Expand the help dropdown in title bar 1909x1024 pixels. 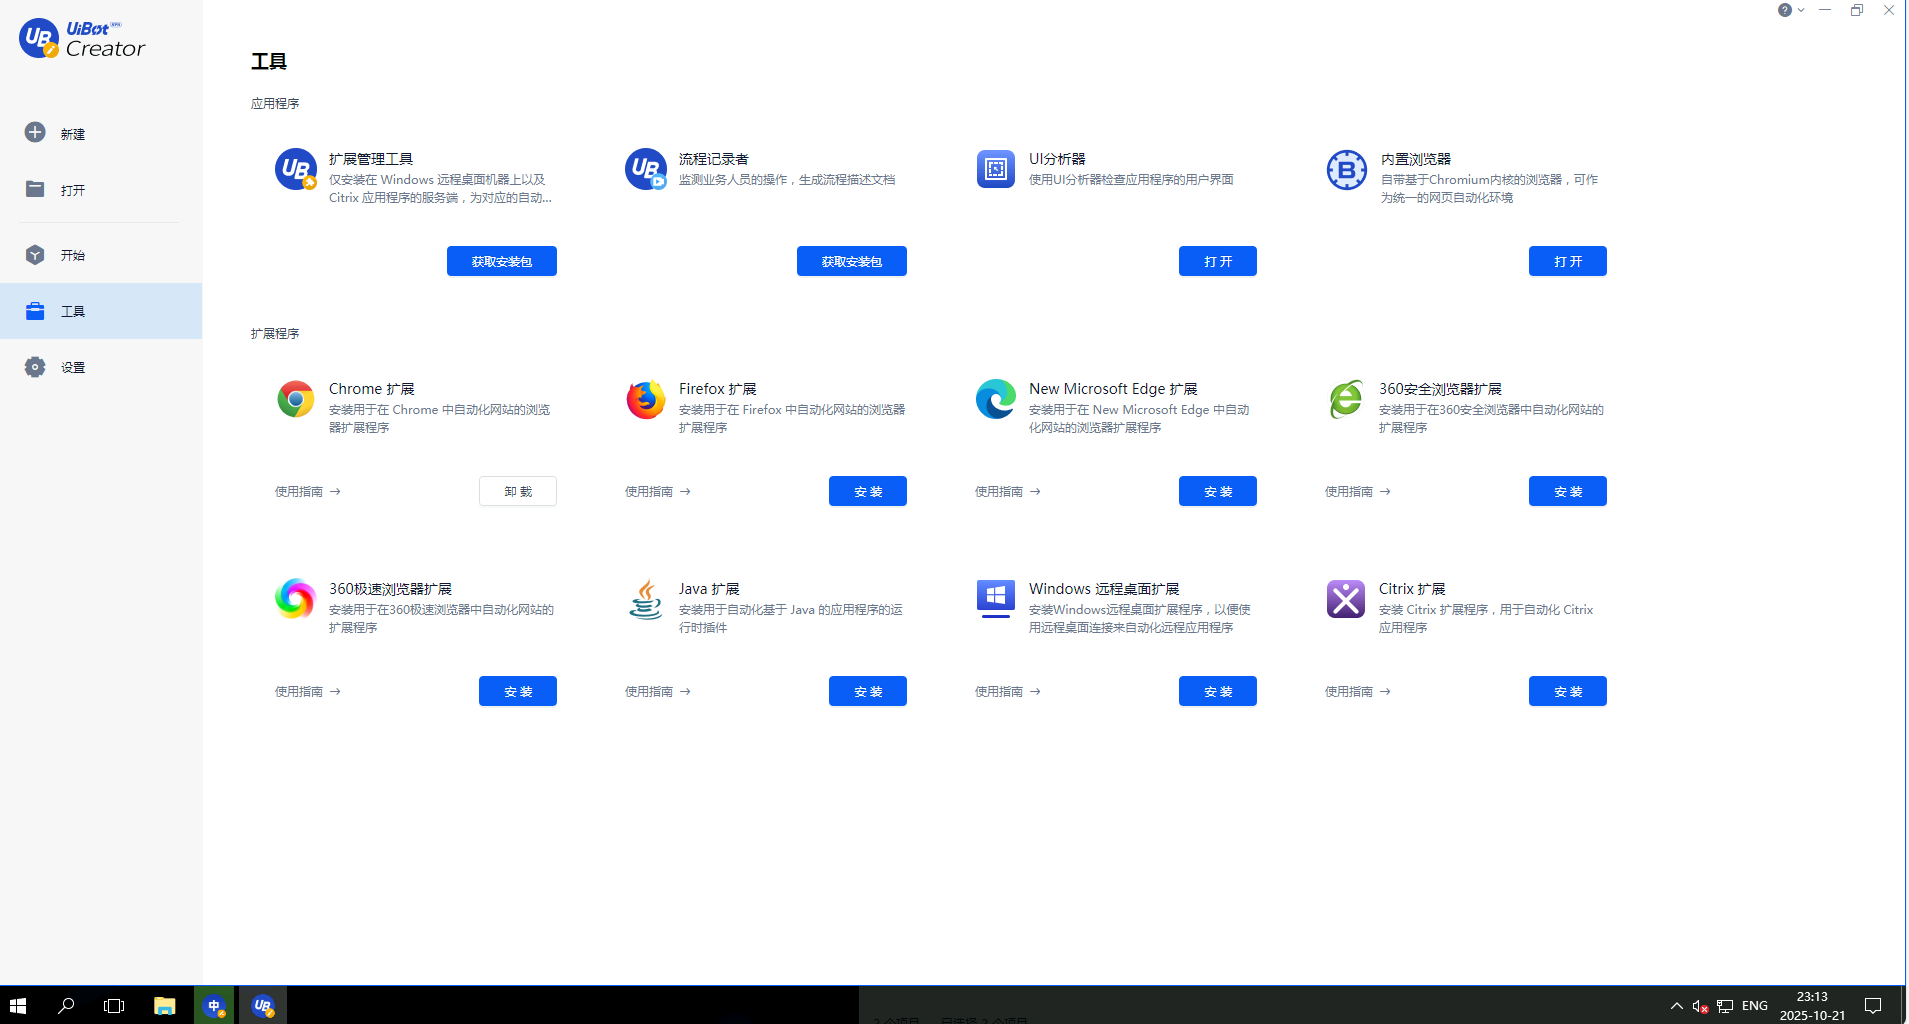[x=1790, y=10]
